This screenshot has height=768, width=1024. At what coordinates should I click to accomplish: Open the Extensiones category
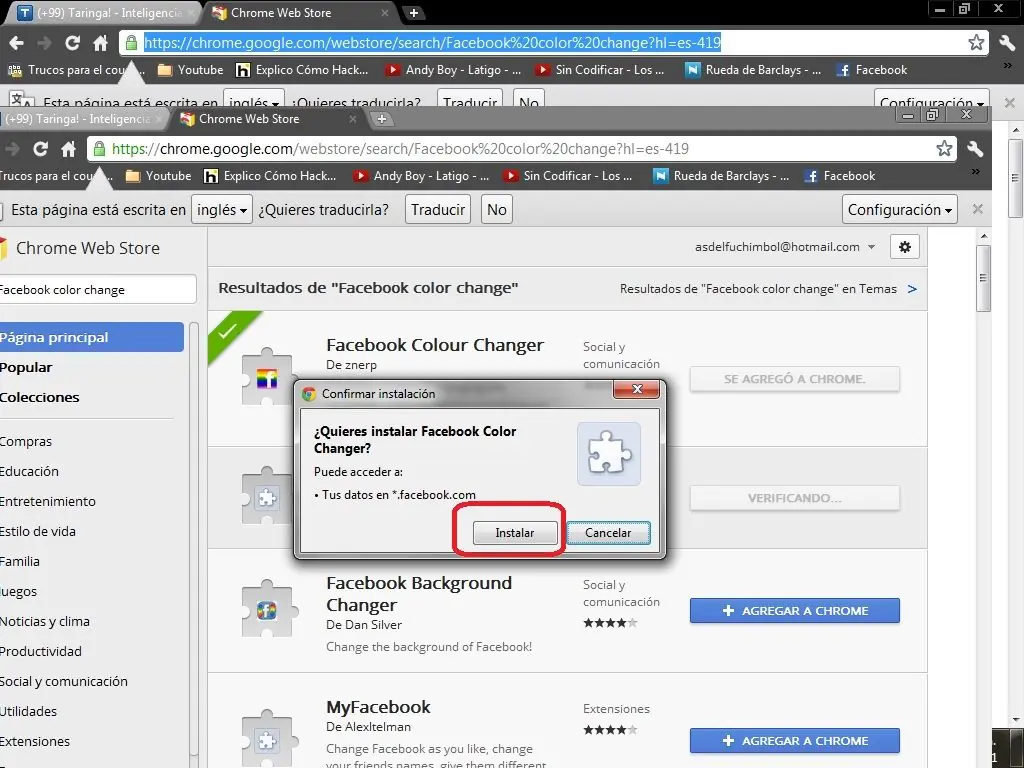point(35,742)
